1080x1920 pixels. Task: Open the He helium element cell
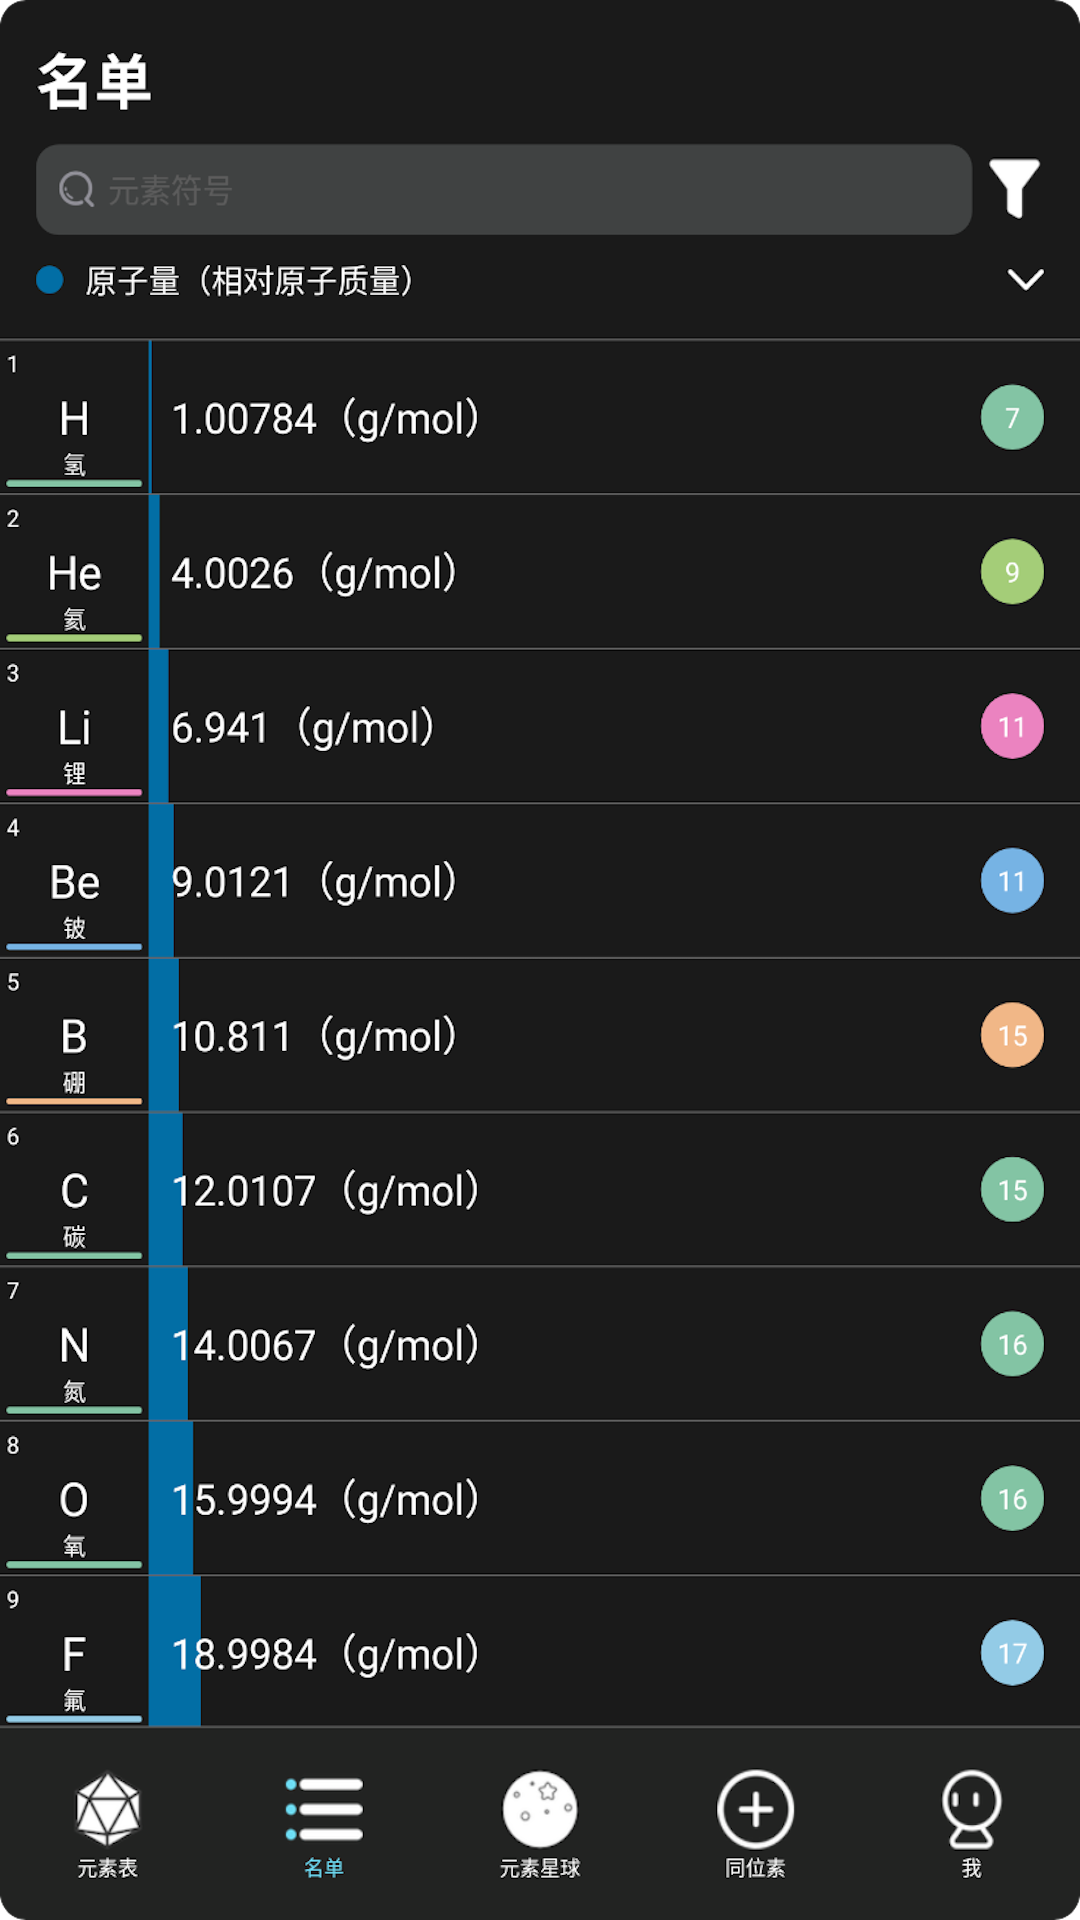coord(75,573)
